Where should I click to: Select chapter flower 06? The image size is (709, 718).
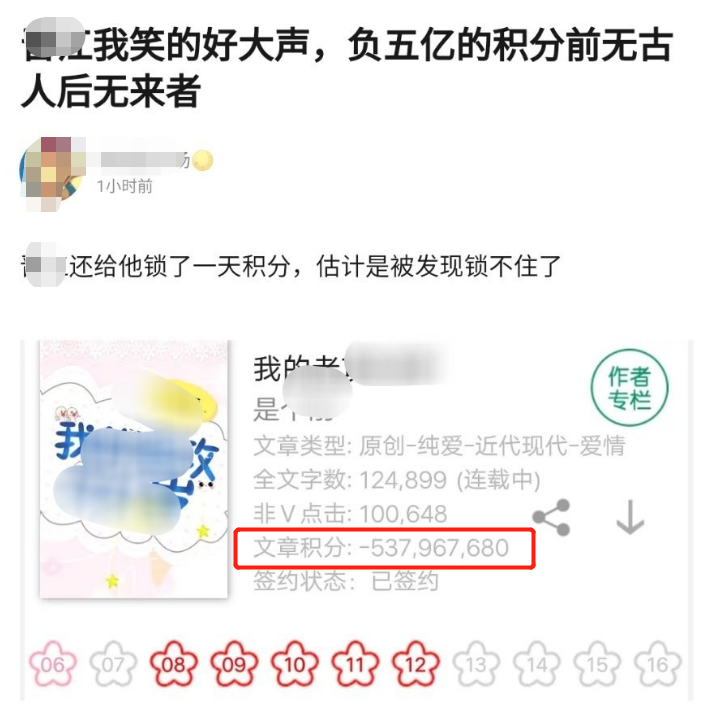[x=52, y=664]
